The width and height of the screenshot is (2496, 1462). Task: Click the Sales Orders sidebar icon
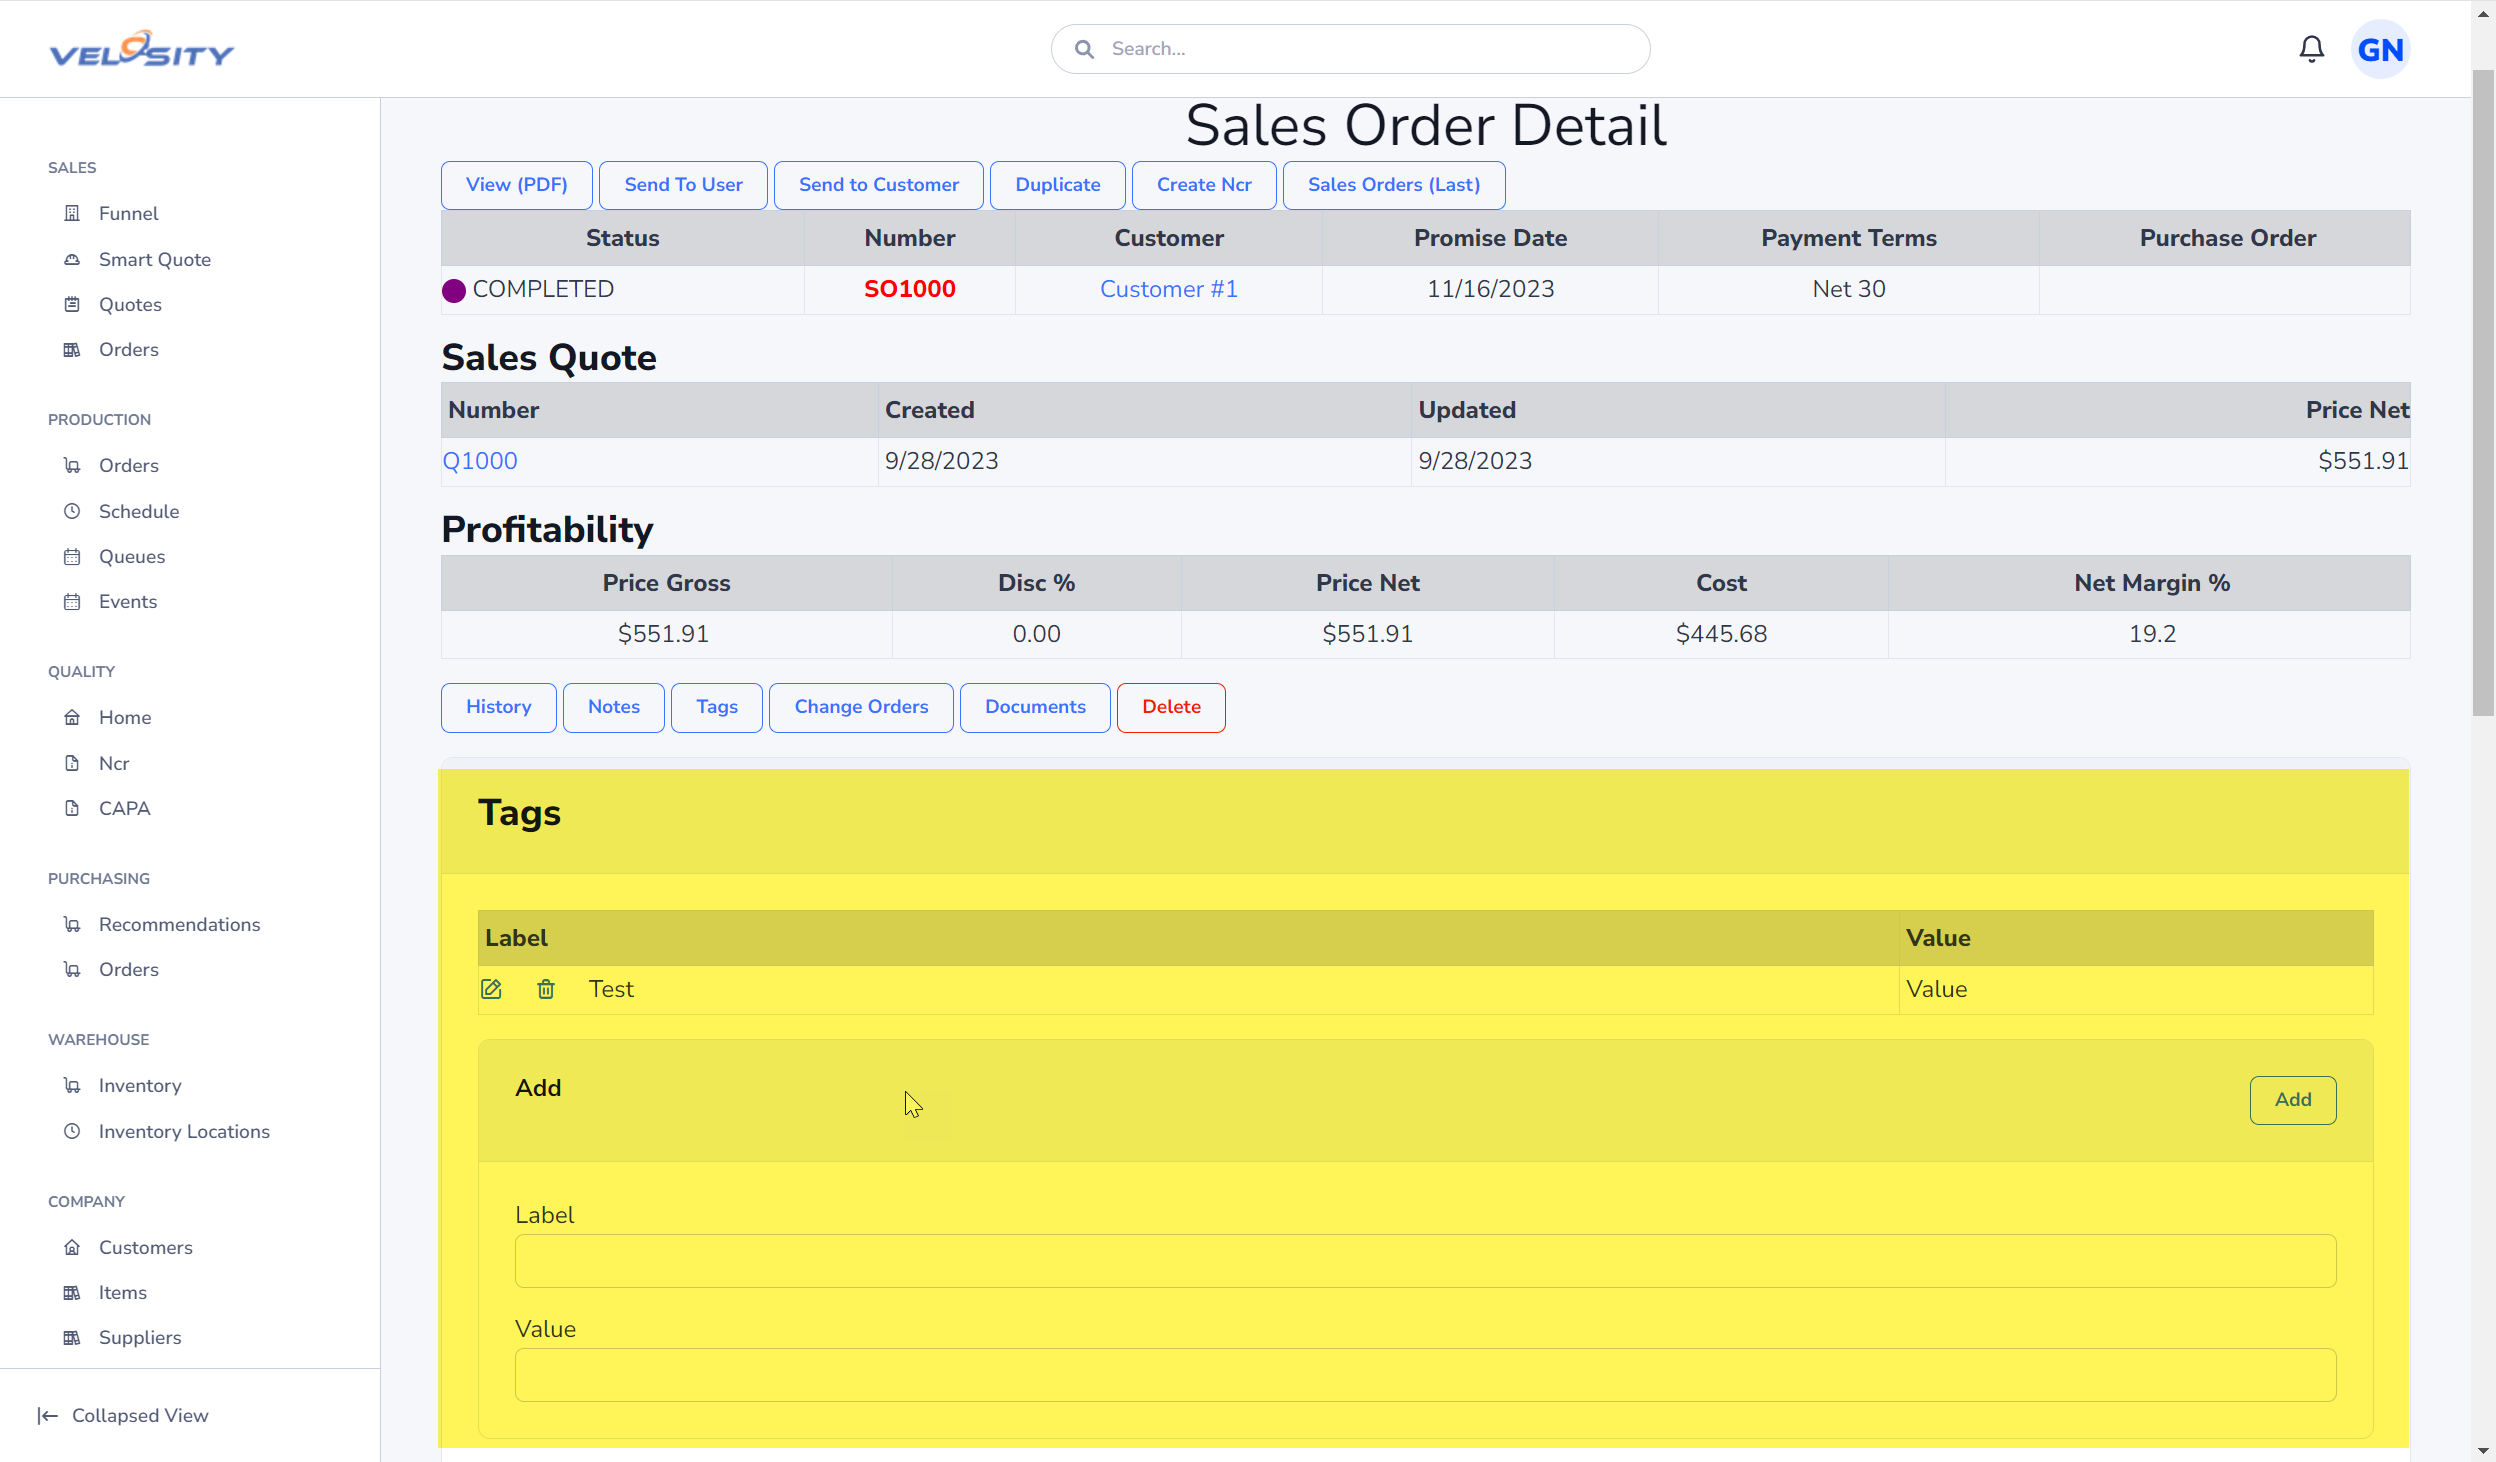coord(72,349)
